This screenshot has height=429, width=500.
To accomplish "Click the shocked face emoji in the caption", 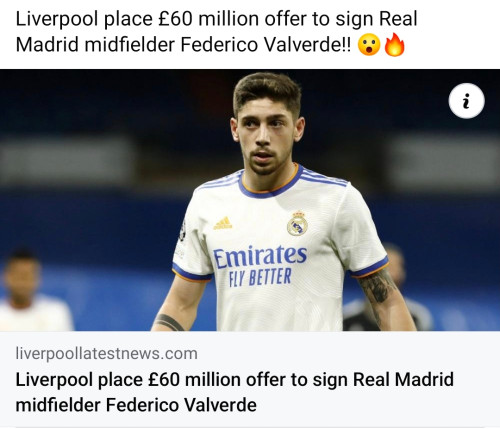I will point(369,45).
